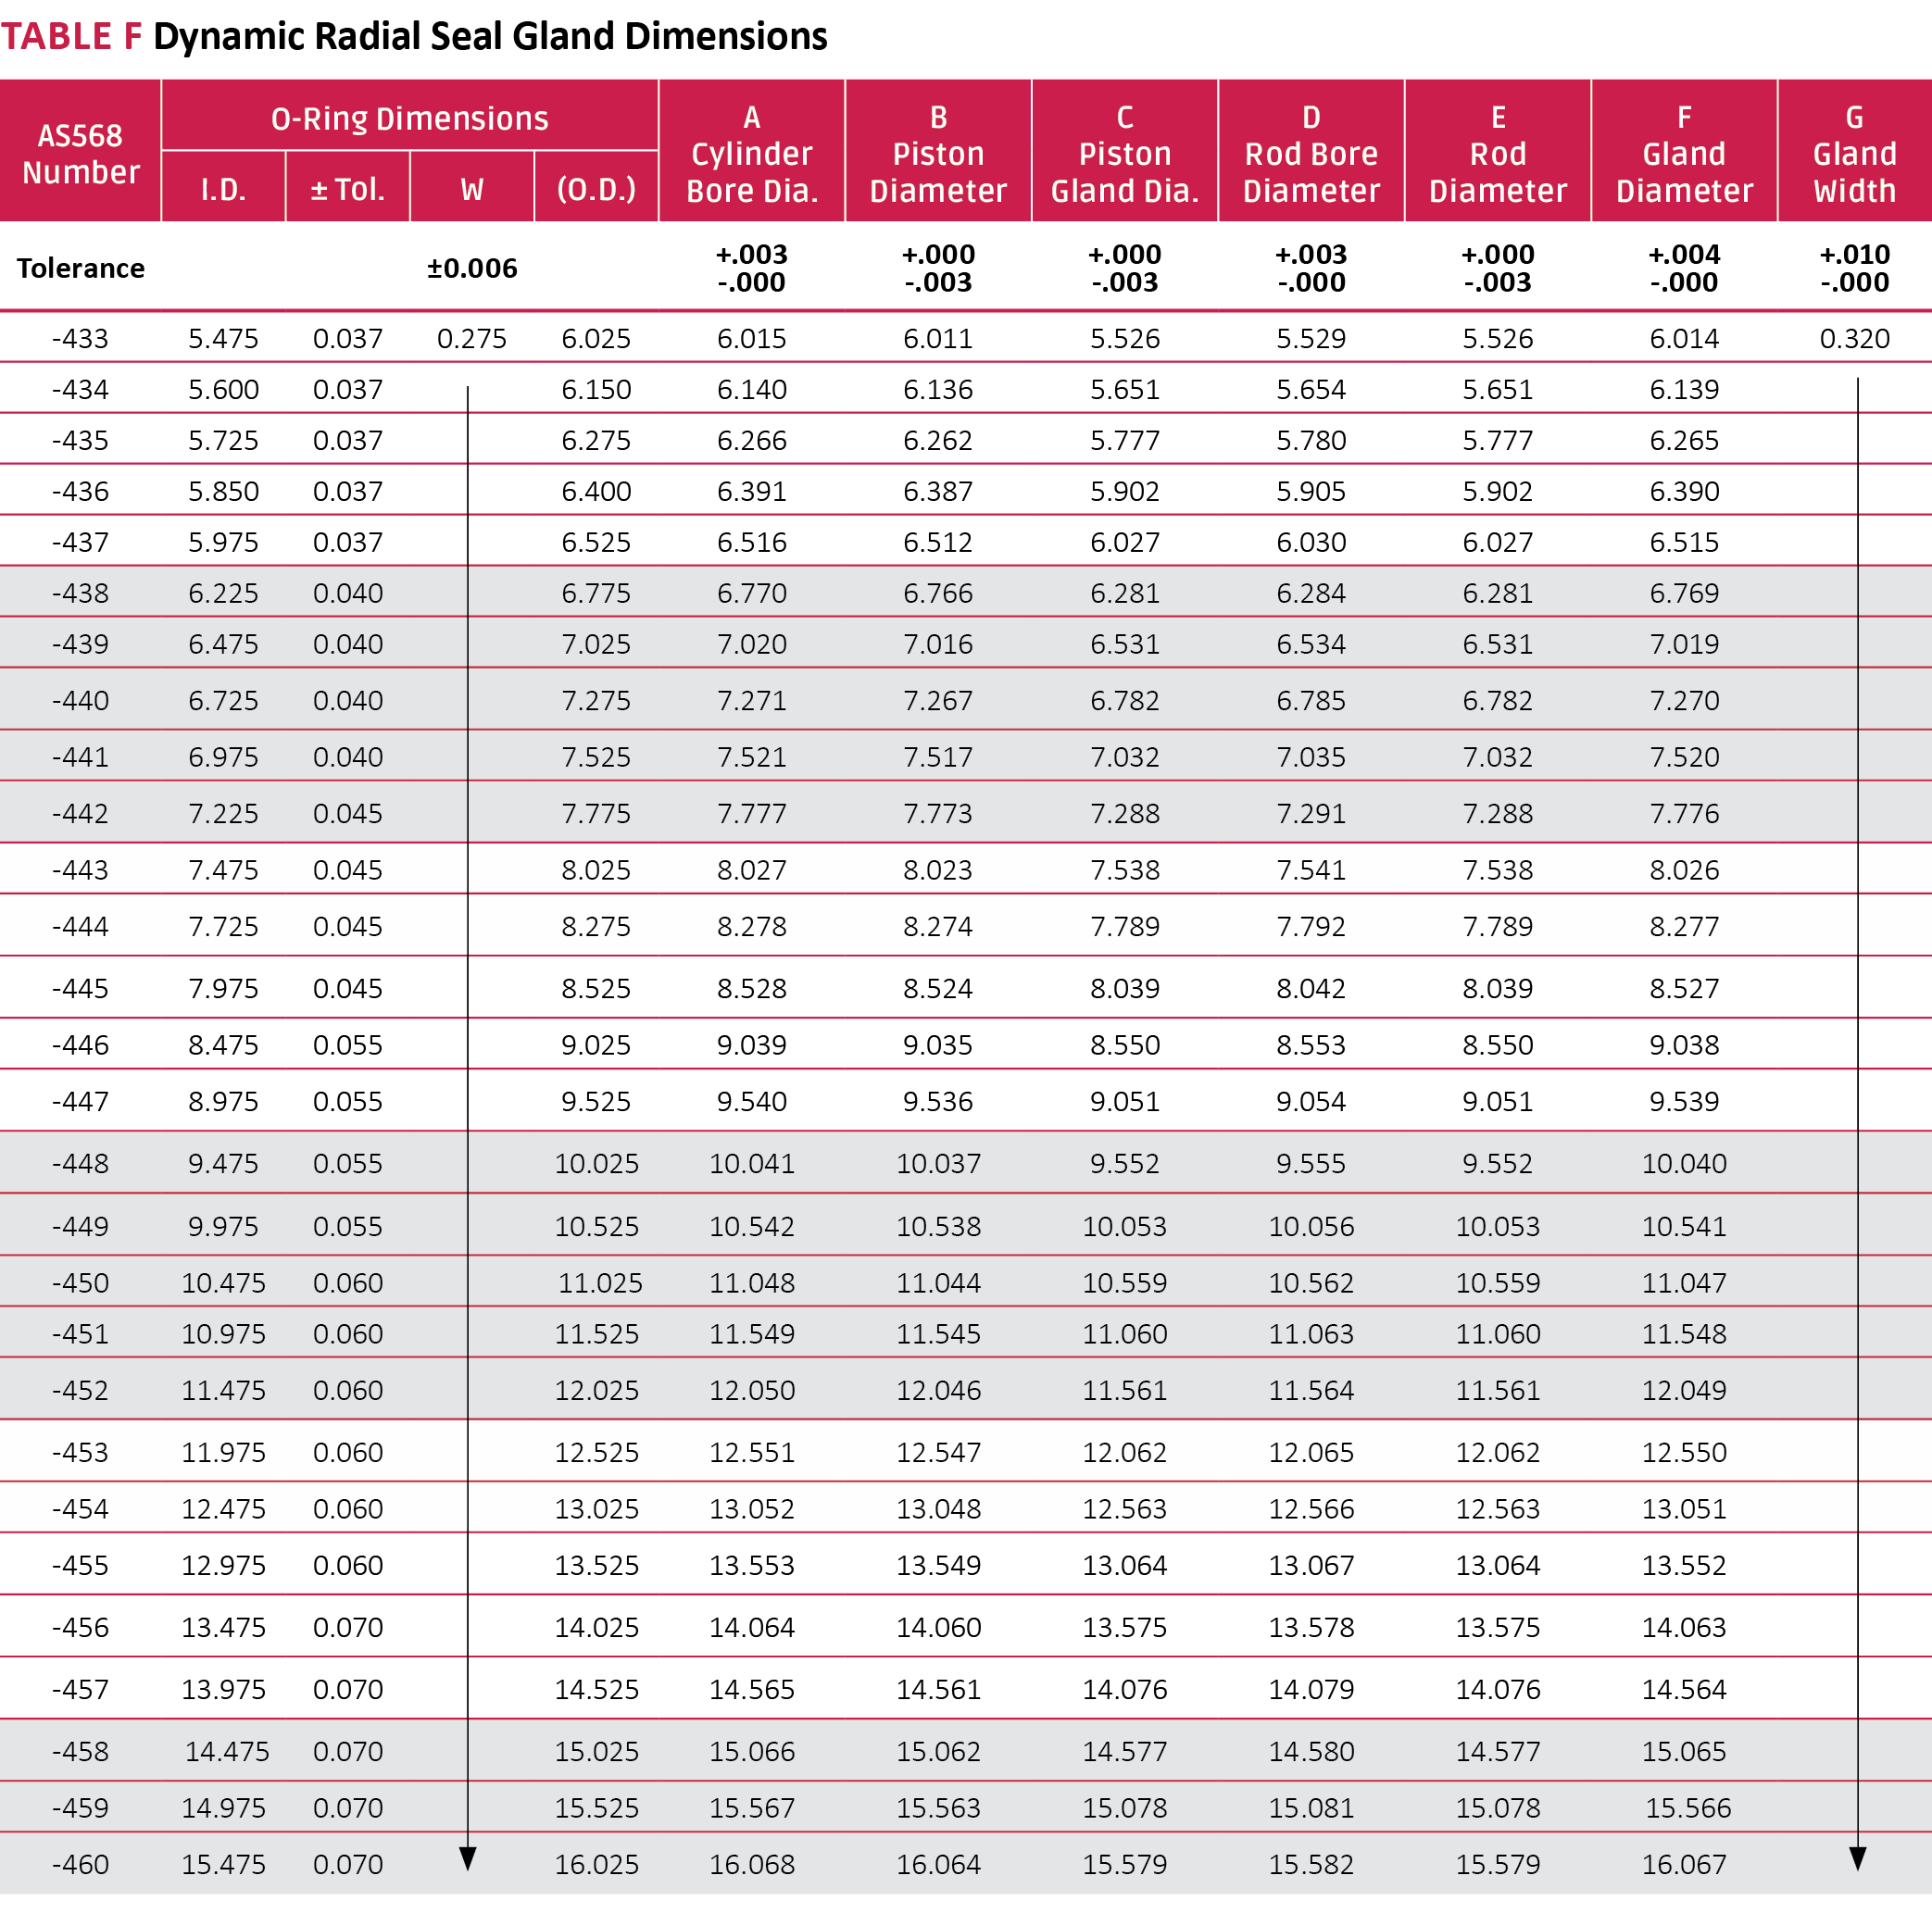Click the Gland Diameter column header
This screenshot has width=1932, height=1913.
[1683, 153]
